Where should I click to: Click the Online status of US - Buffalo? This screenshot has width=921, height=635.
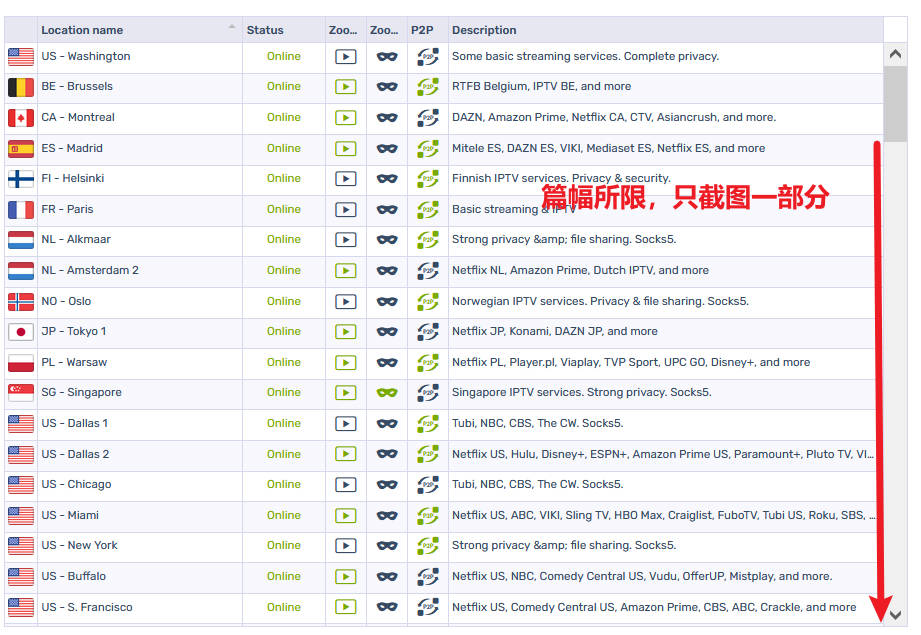(284, 576)
